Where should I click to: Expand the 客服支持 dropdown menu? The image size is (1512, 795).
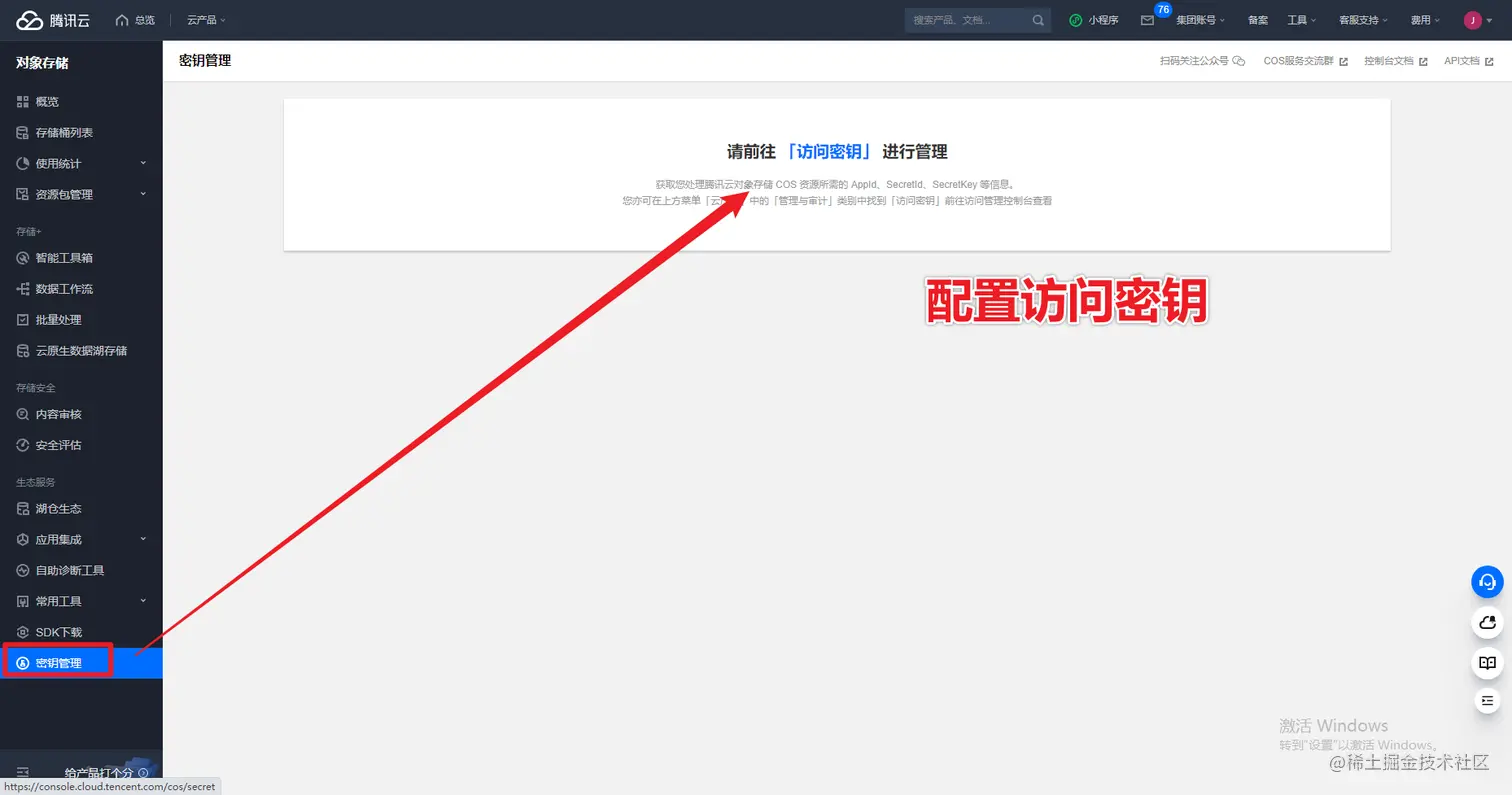[1363, 20]
